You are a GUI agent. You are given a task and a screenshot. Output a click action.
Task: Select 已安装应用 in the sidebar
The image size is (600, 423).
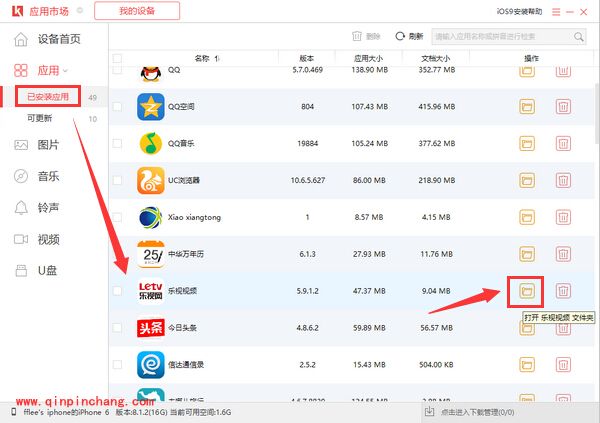coord(48,96)
